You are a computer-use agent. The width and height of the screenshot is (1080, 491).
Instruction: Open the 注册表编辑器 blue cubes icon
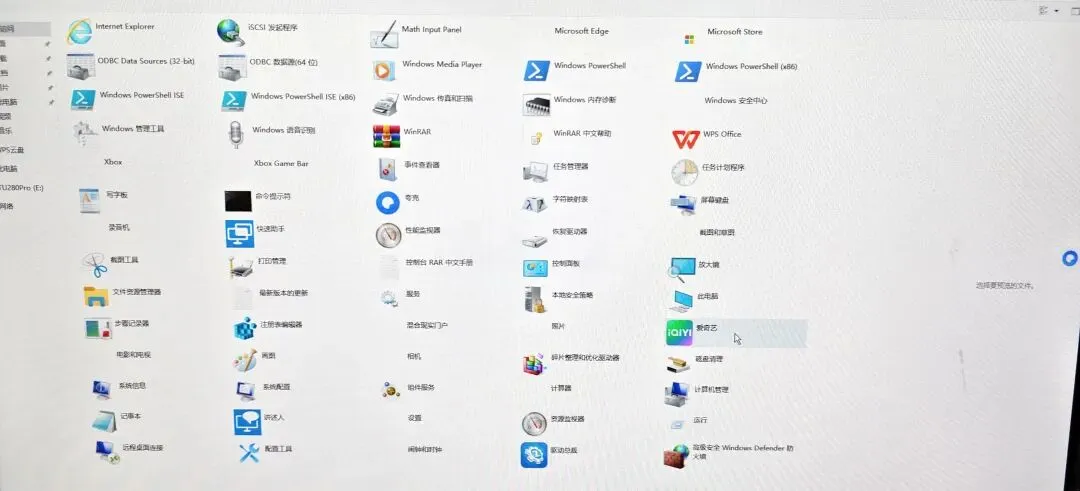[245, 328]
